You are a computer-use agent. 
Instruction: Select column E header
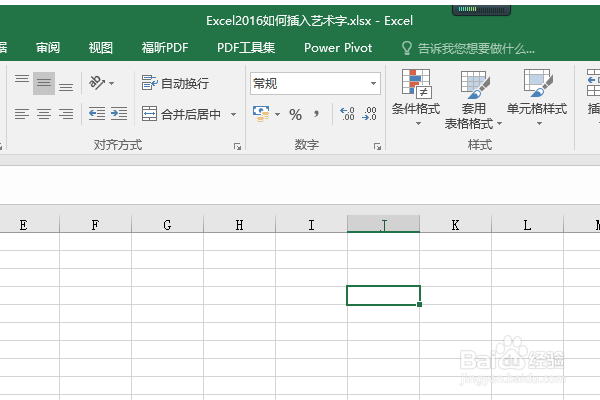[x=23, y=224]
